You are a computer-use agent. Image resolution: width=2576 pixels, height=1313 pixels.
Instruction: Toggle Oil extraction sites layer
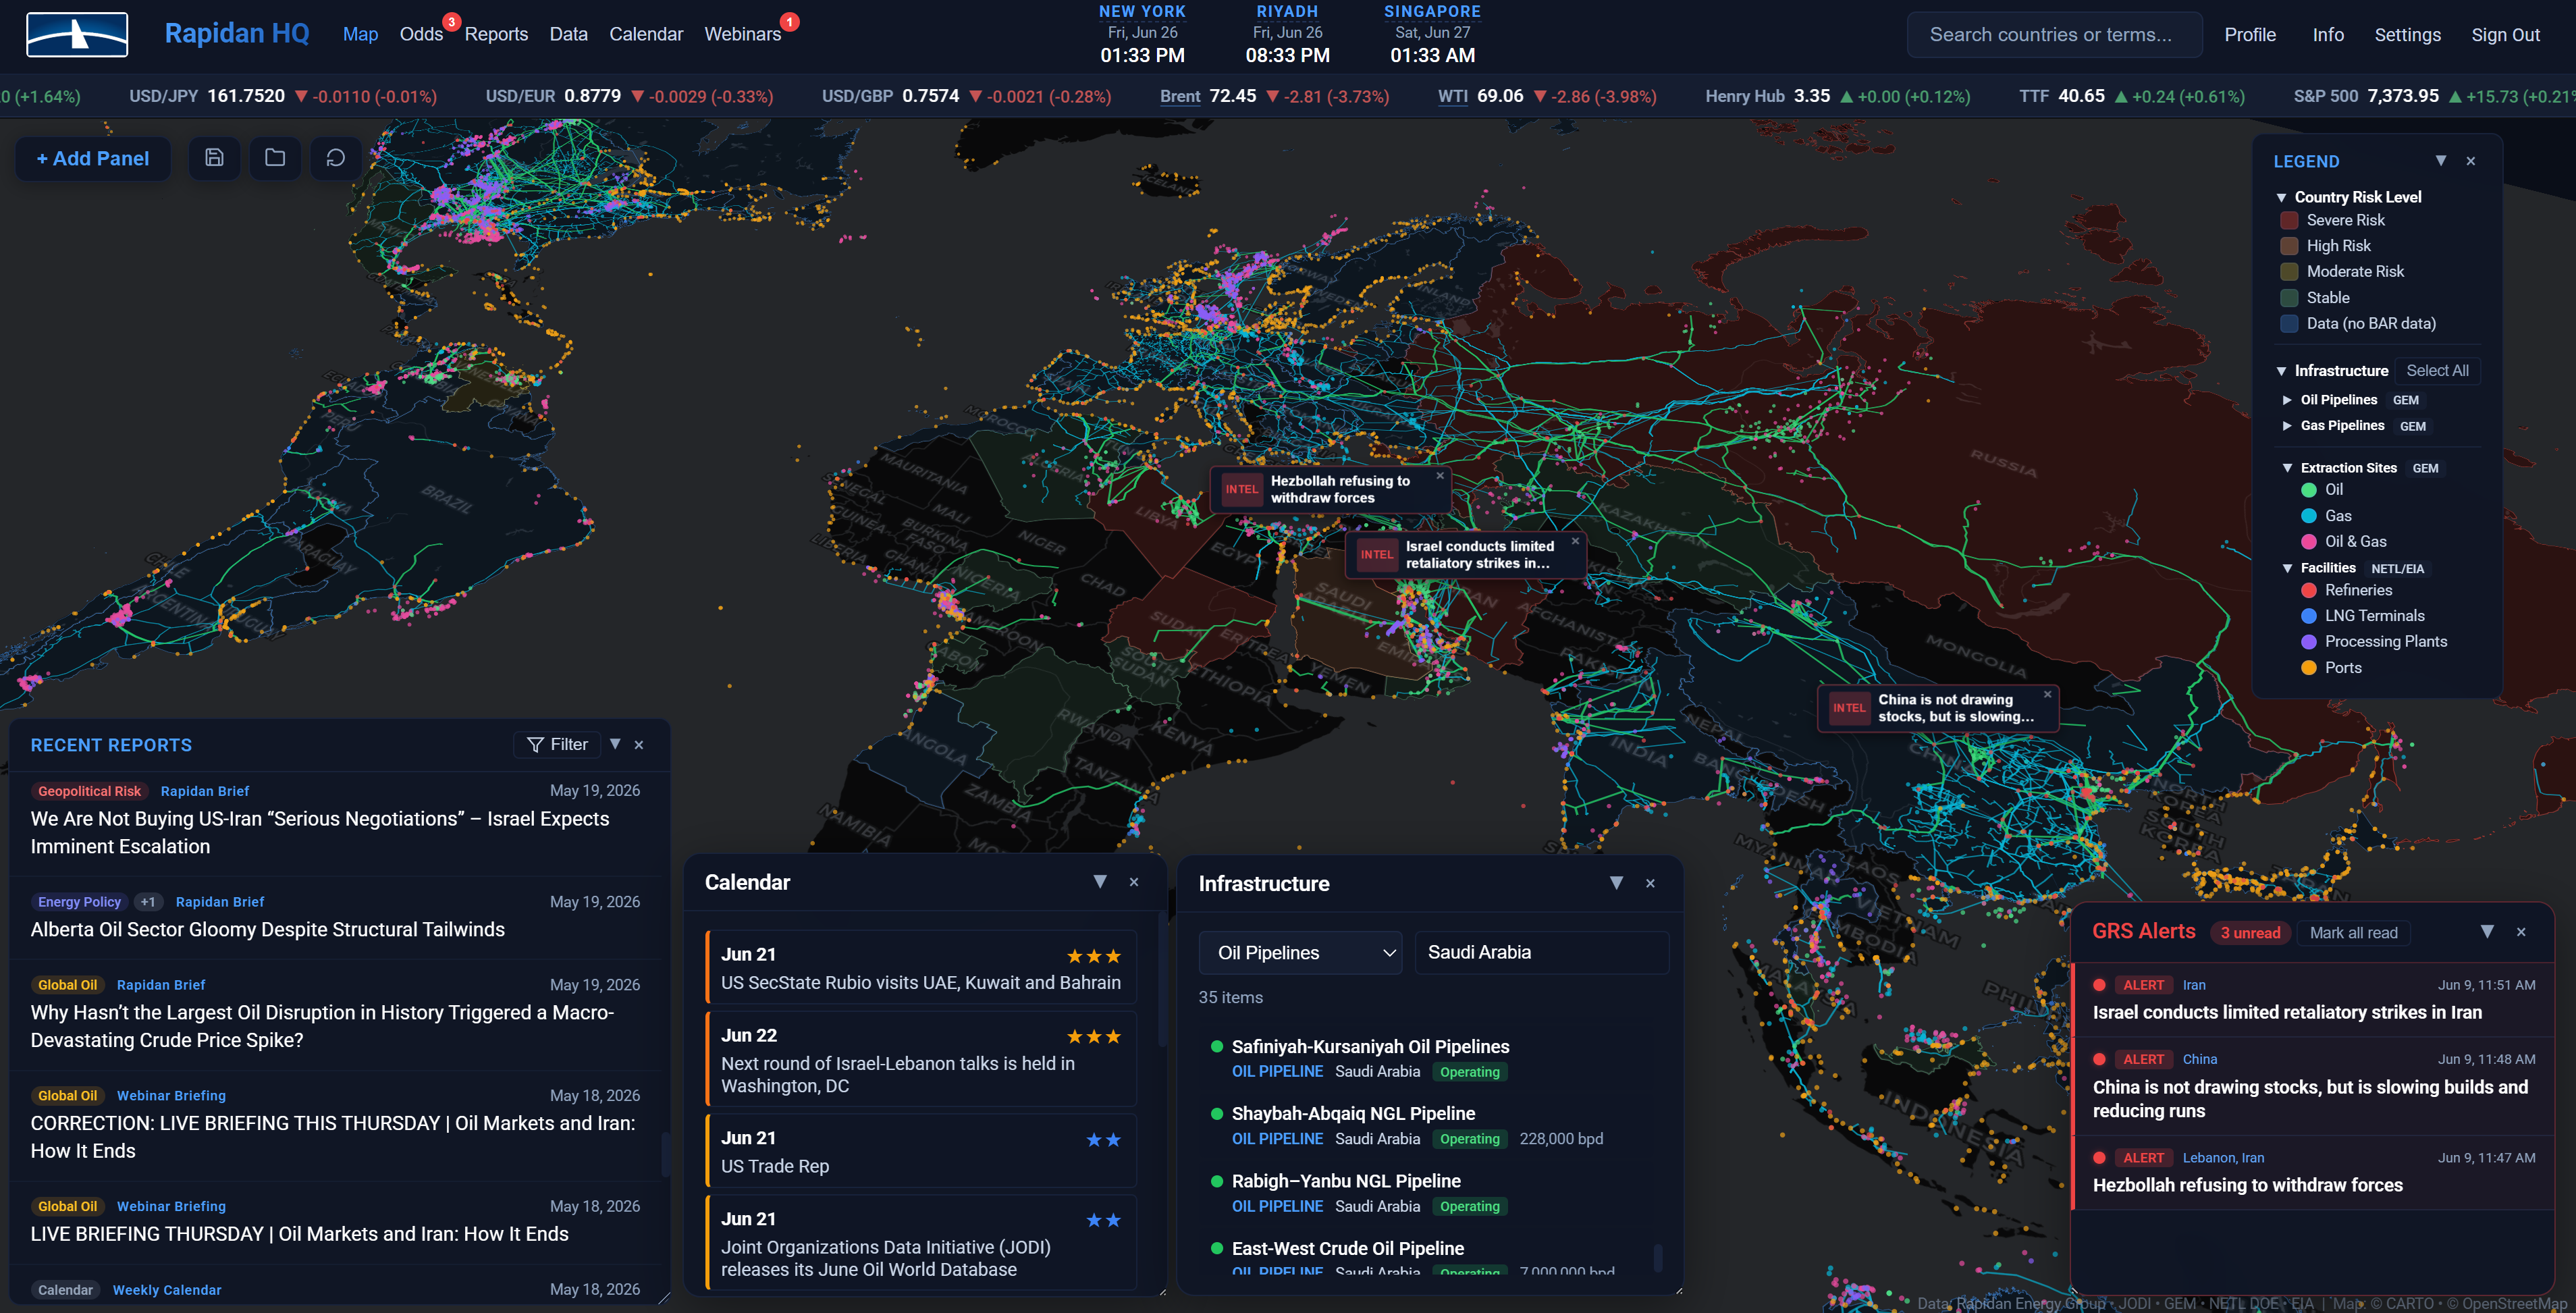(x=2321, y=490)
